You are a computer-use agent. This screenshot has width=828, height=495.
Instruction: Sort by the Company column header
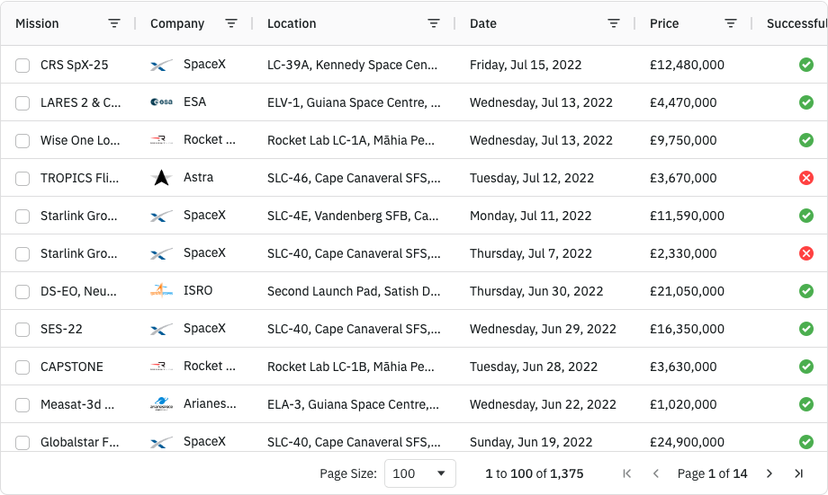click(177, 23)
